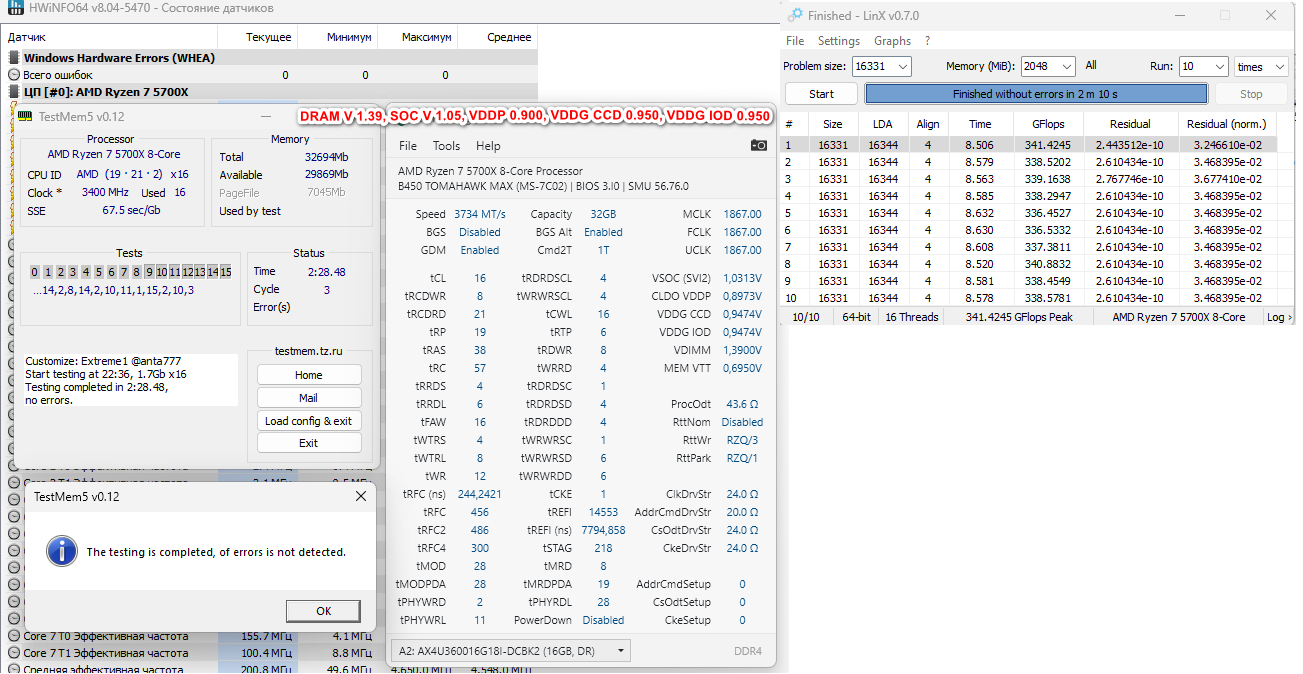Select LinX result row with time 8.632
This screenshot has height=674, width=1303.
1031,212
